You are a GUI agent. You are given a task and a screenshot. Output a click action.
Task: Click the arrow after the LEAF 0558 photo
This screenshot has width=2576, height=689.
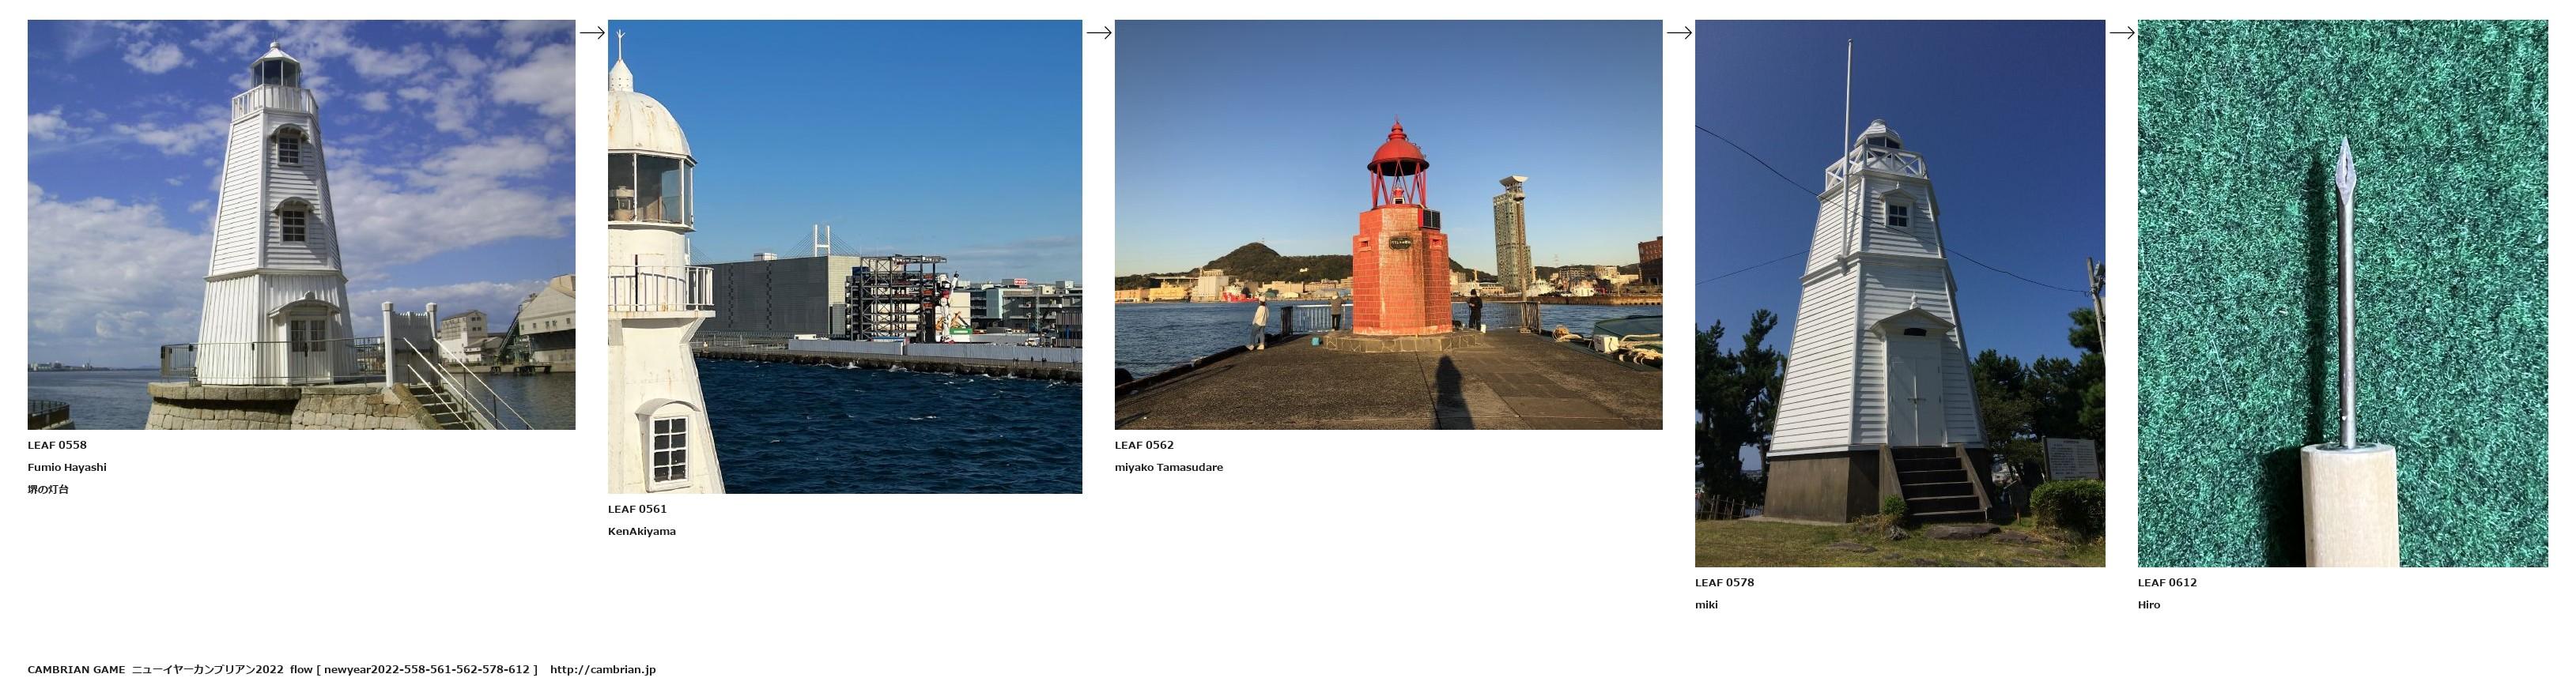(592, 33)
